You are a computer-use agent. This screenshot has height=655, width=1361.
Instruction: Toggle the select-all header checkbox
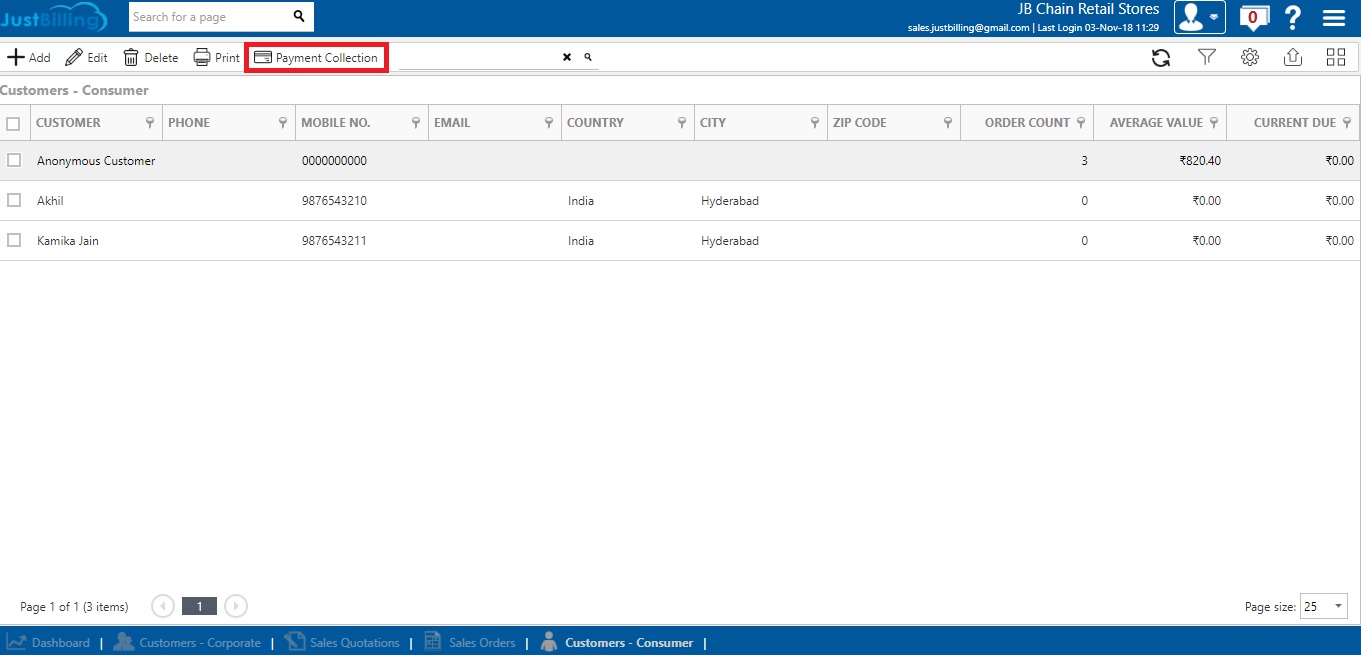[x=13, y=124]
